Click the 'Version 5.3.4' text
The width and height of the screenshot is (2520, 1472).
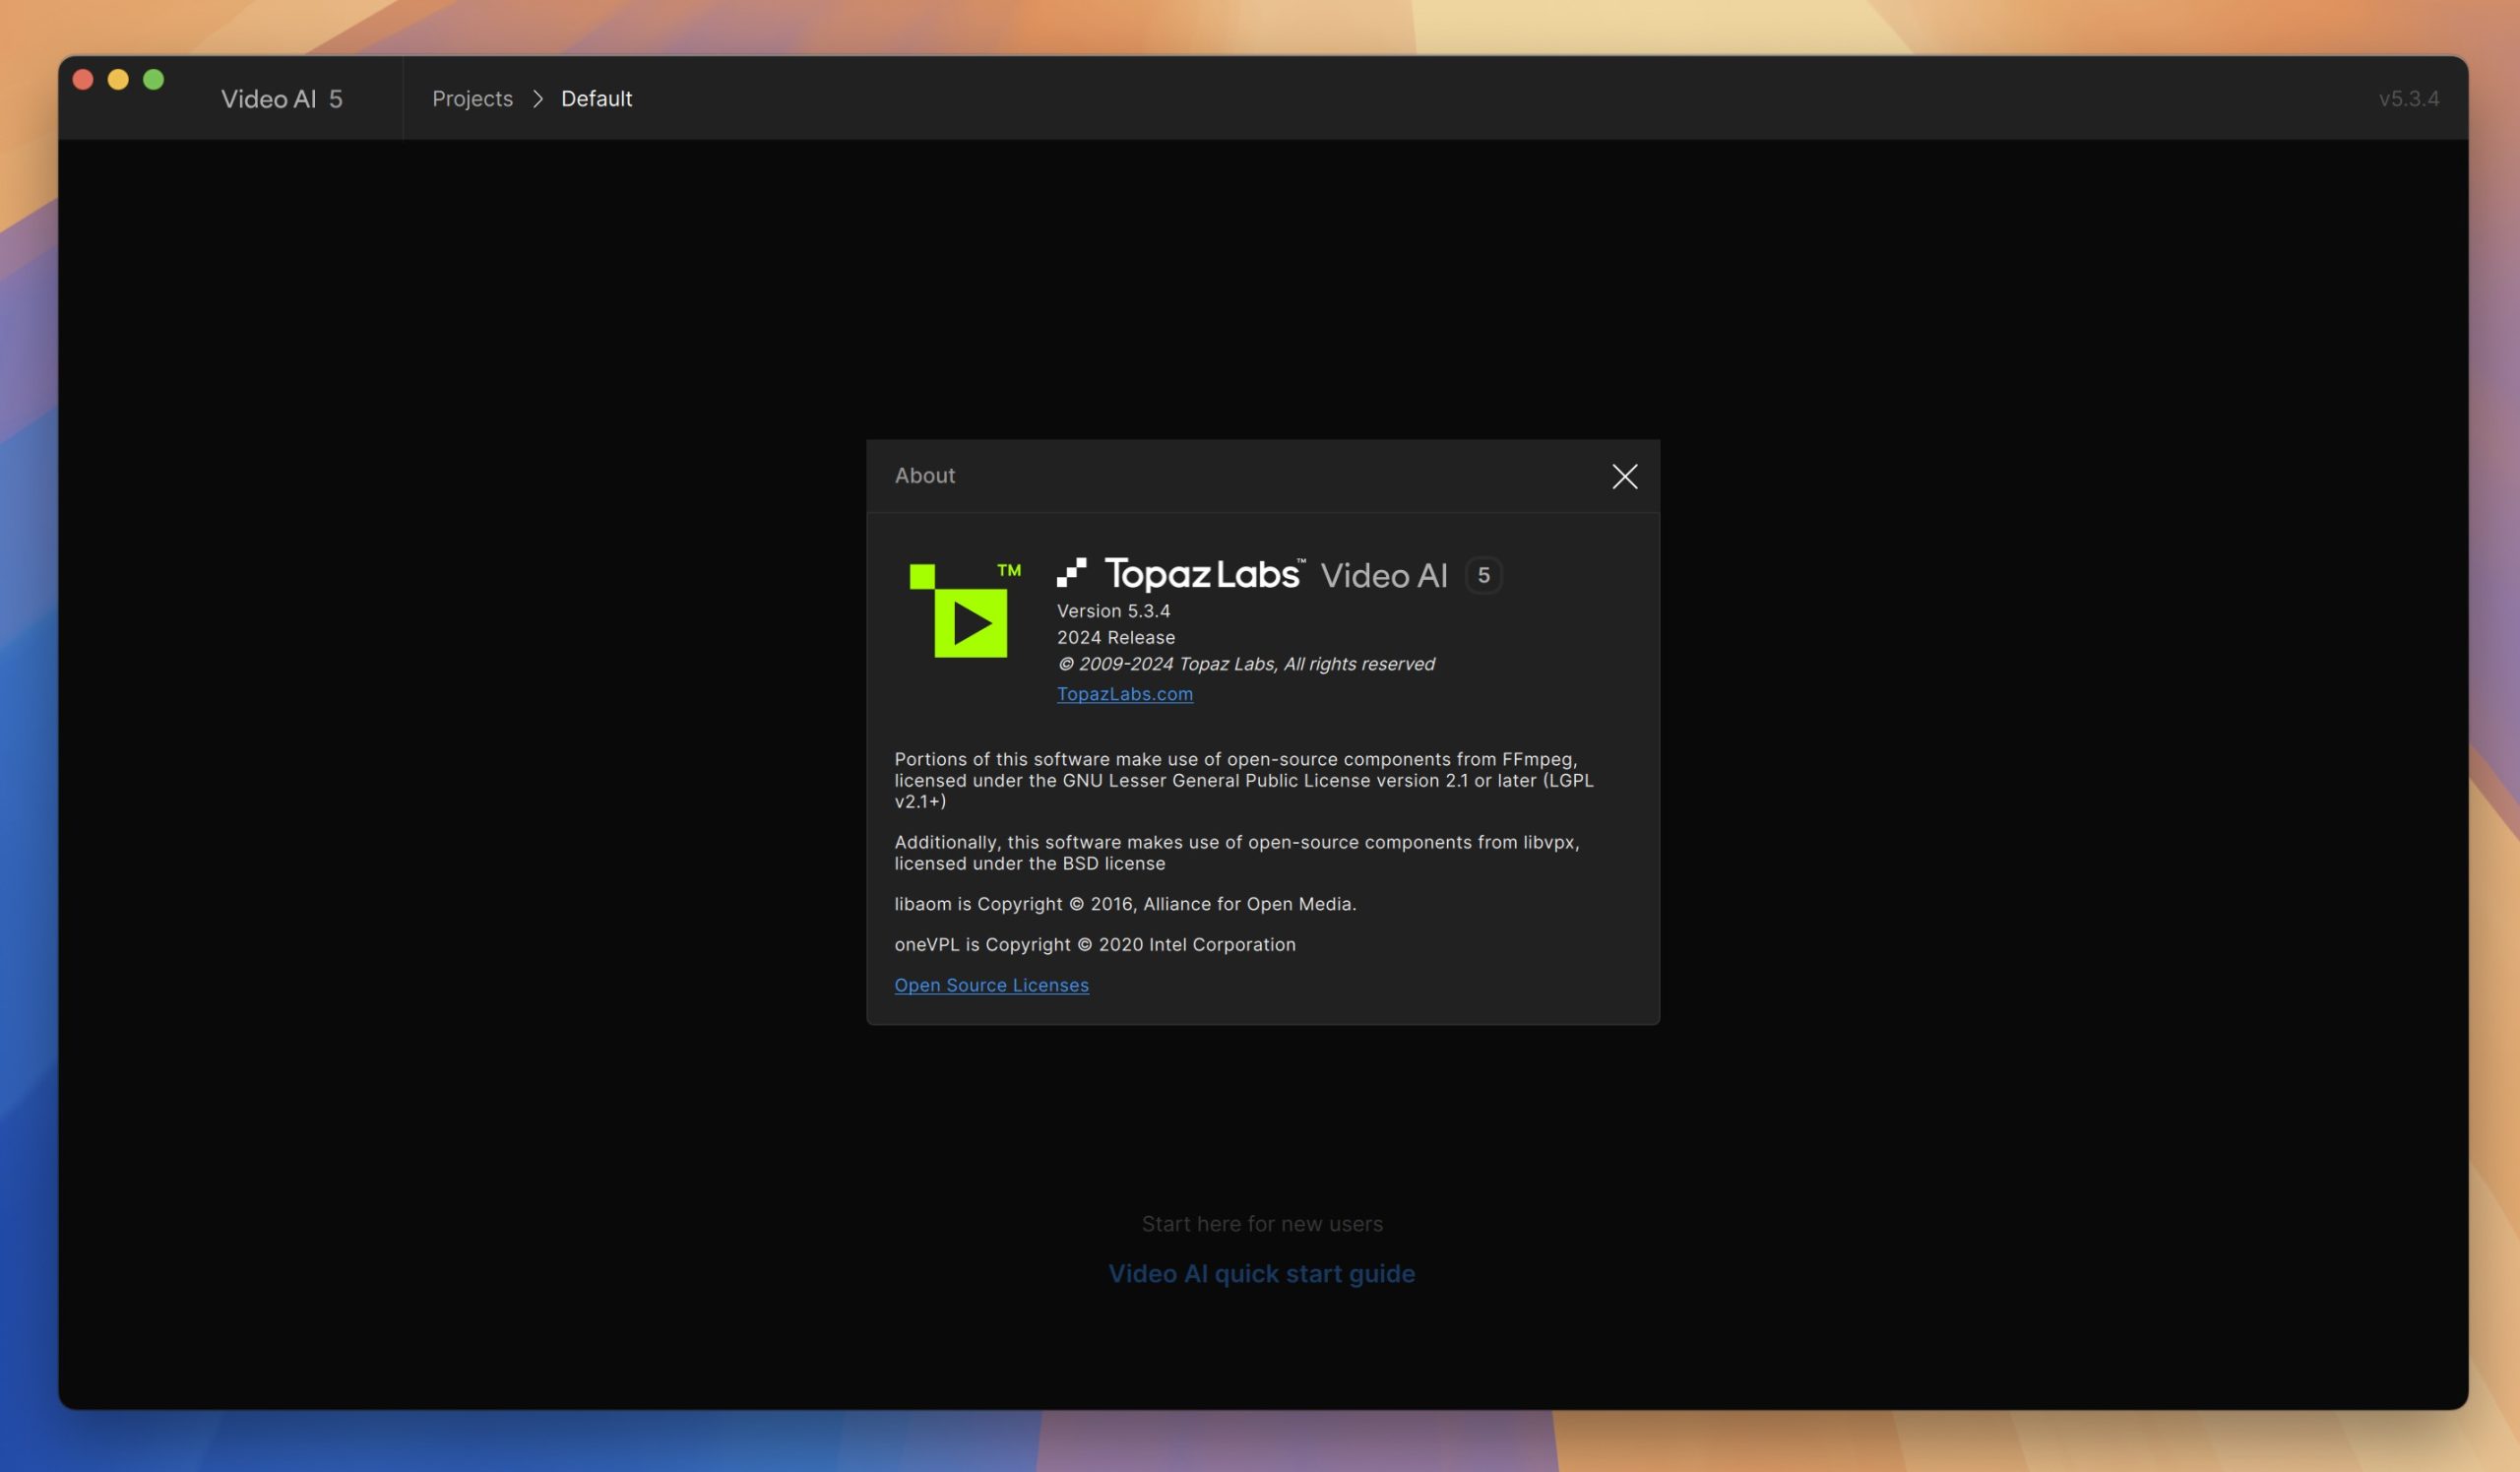coord(1113,610)
